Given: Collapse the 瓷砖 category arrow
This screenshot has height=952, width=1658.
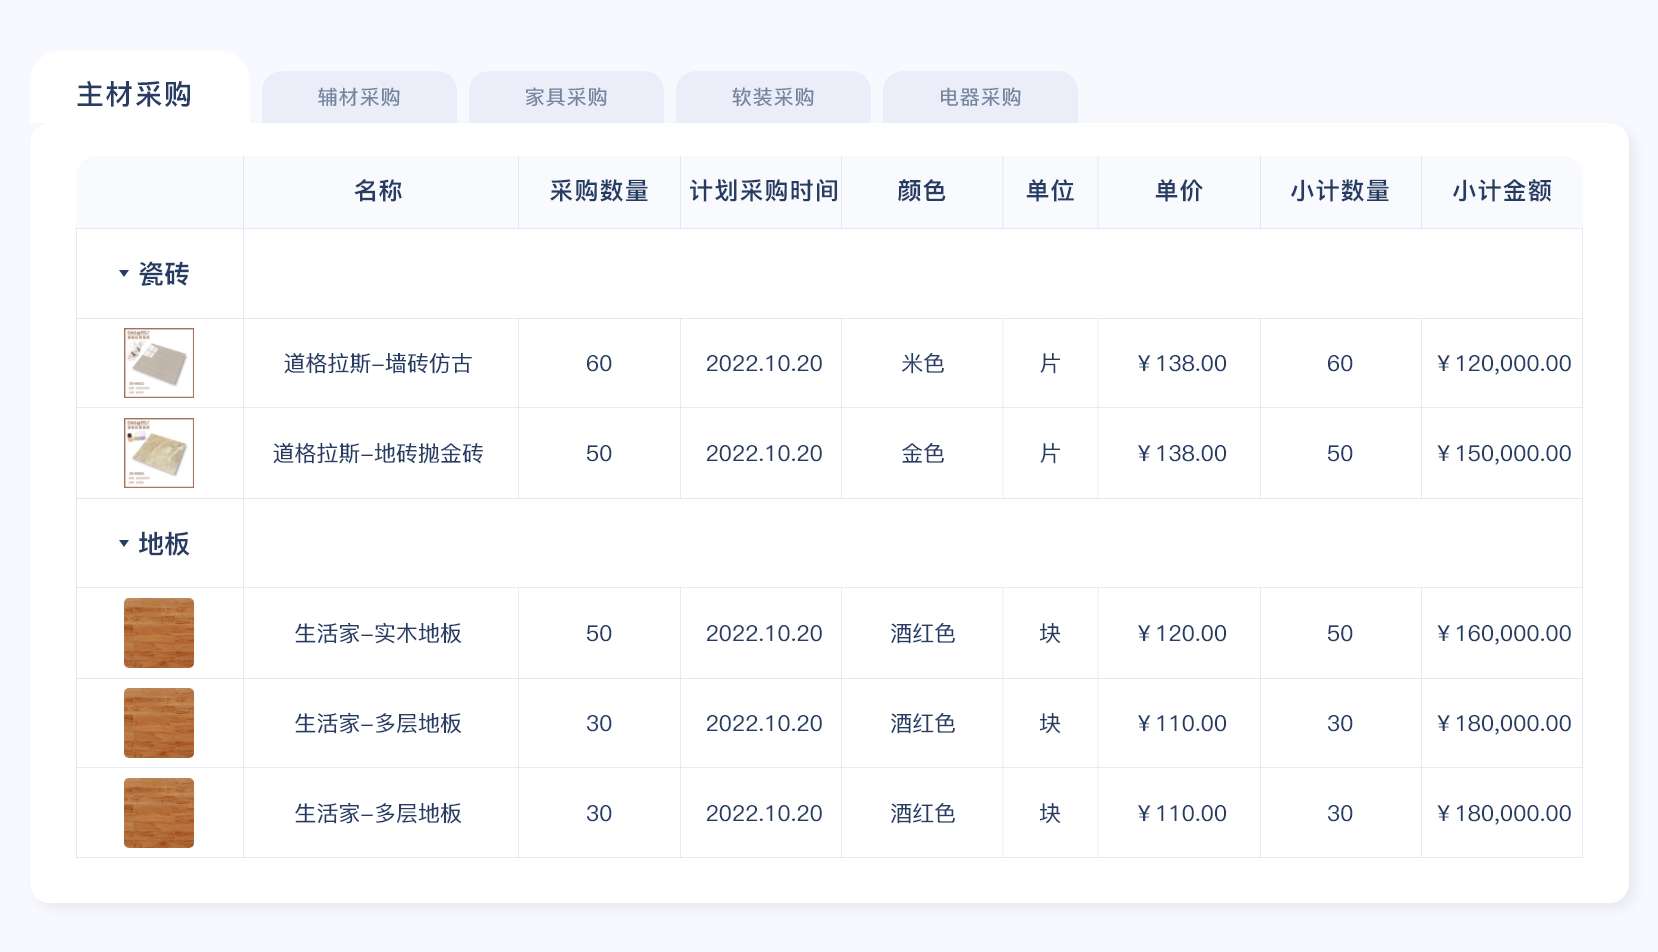Looking at the screenshot, I should click(124, 273).
